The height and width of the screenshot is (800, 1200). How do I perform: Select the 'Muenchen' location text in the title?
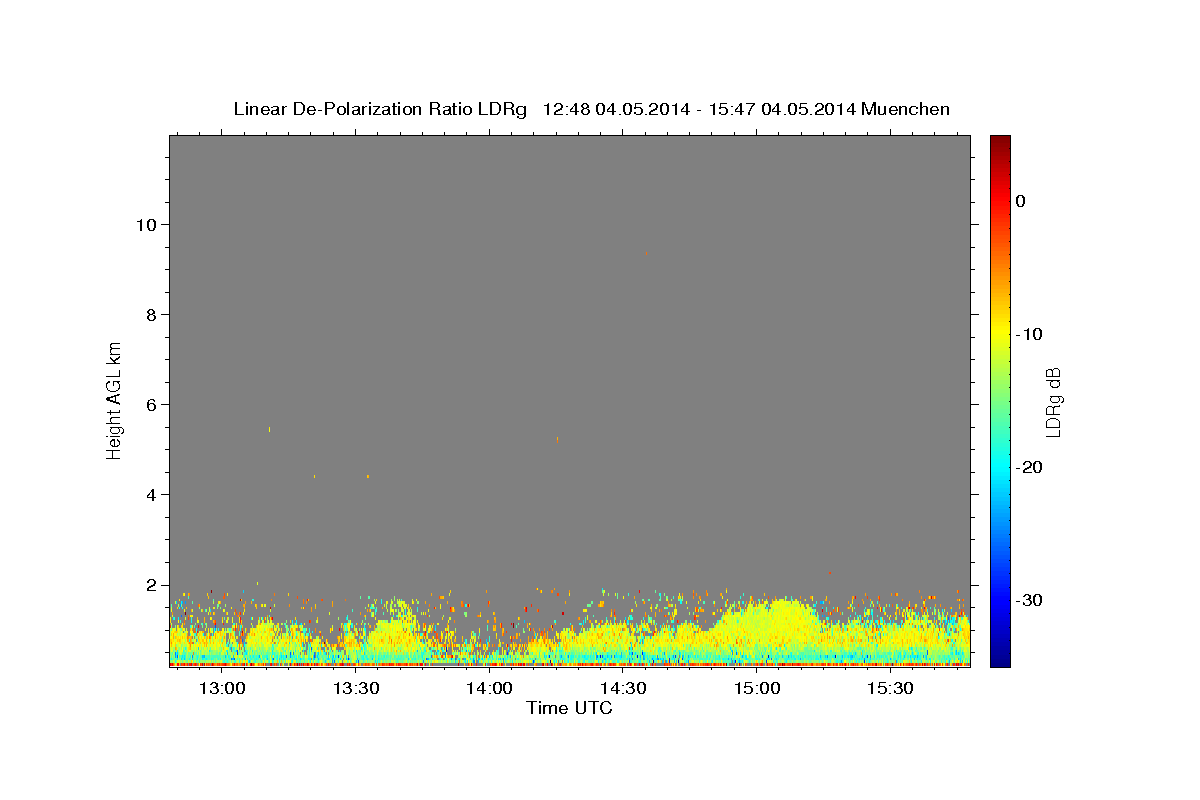[905, 109]
